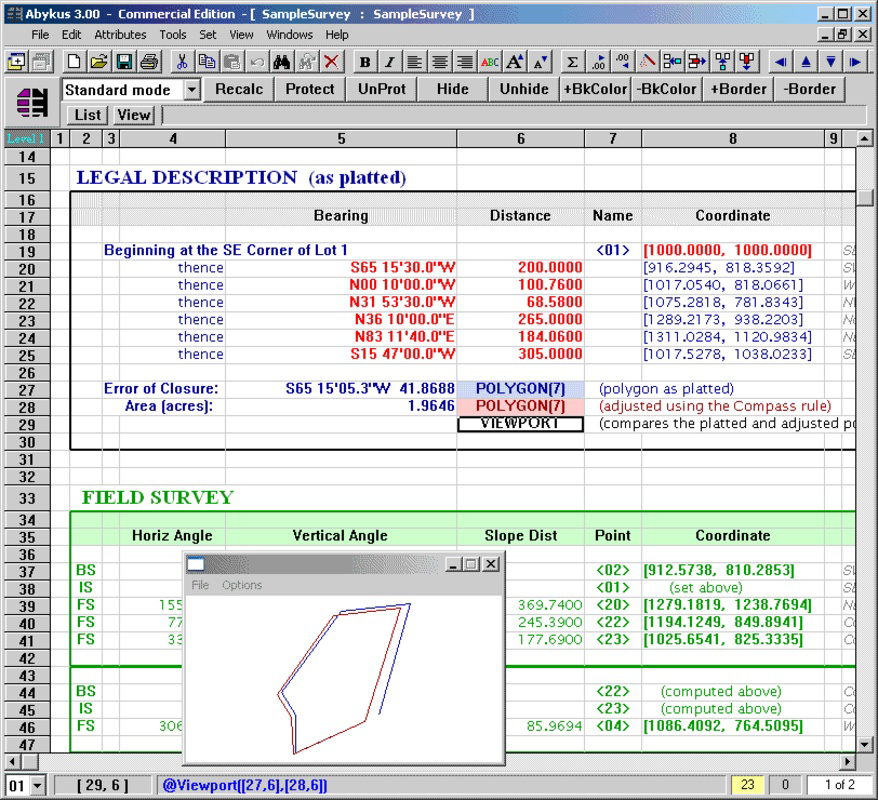The height and width of the screenshot is (800, 878).
Task: Open Options menu in viewport window
Action: coord(242,585)
